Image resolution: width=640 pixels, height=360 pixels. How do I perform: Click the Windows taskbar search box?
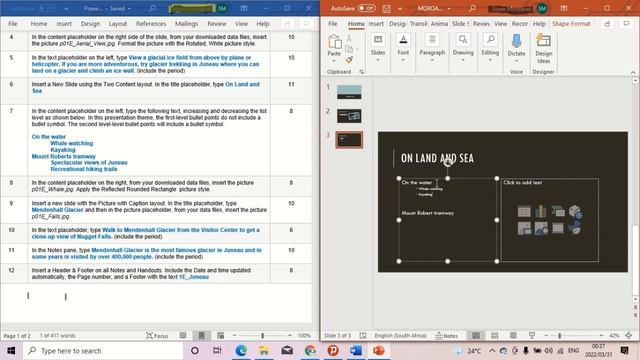pyautogui.click(x=103, y=351)
